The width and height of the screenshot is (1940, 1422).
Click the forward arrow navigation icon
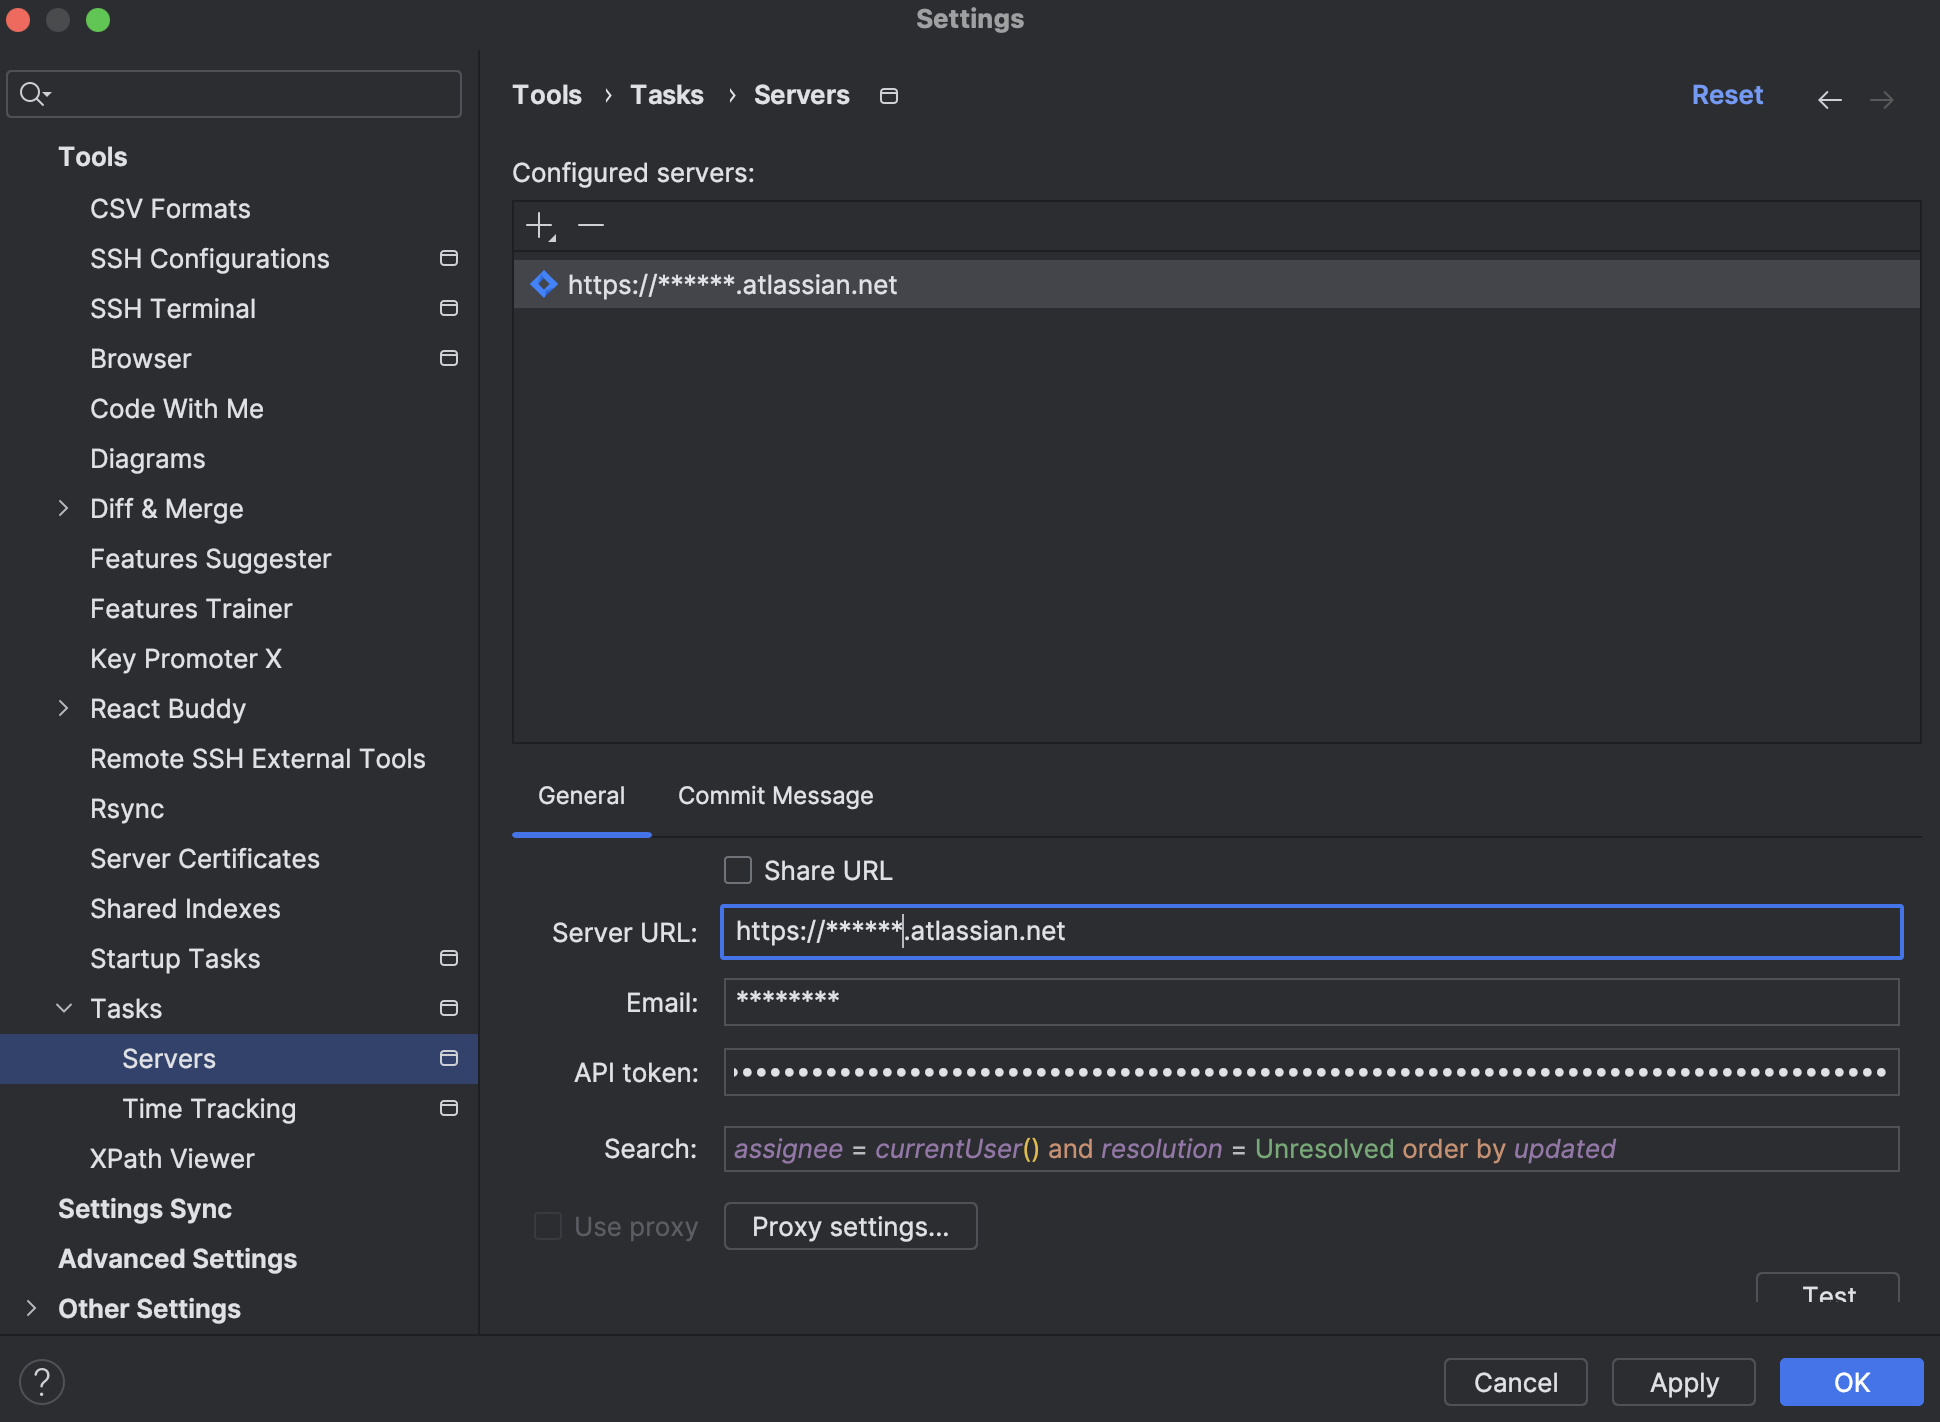(x=1881, y=99)
